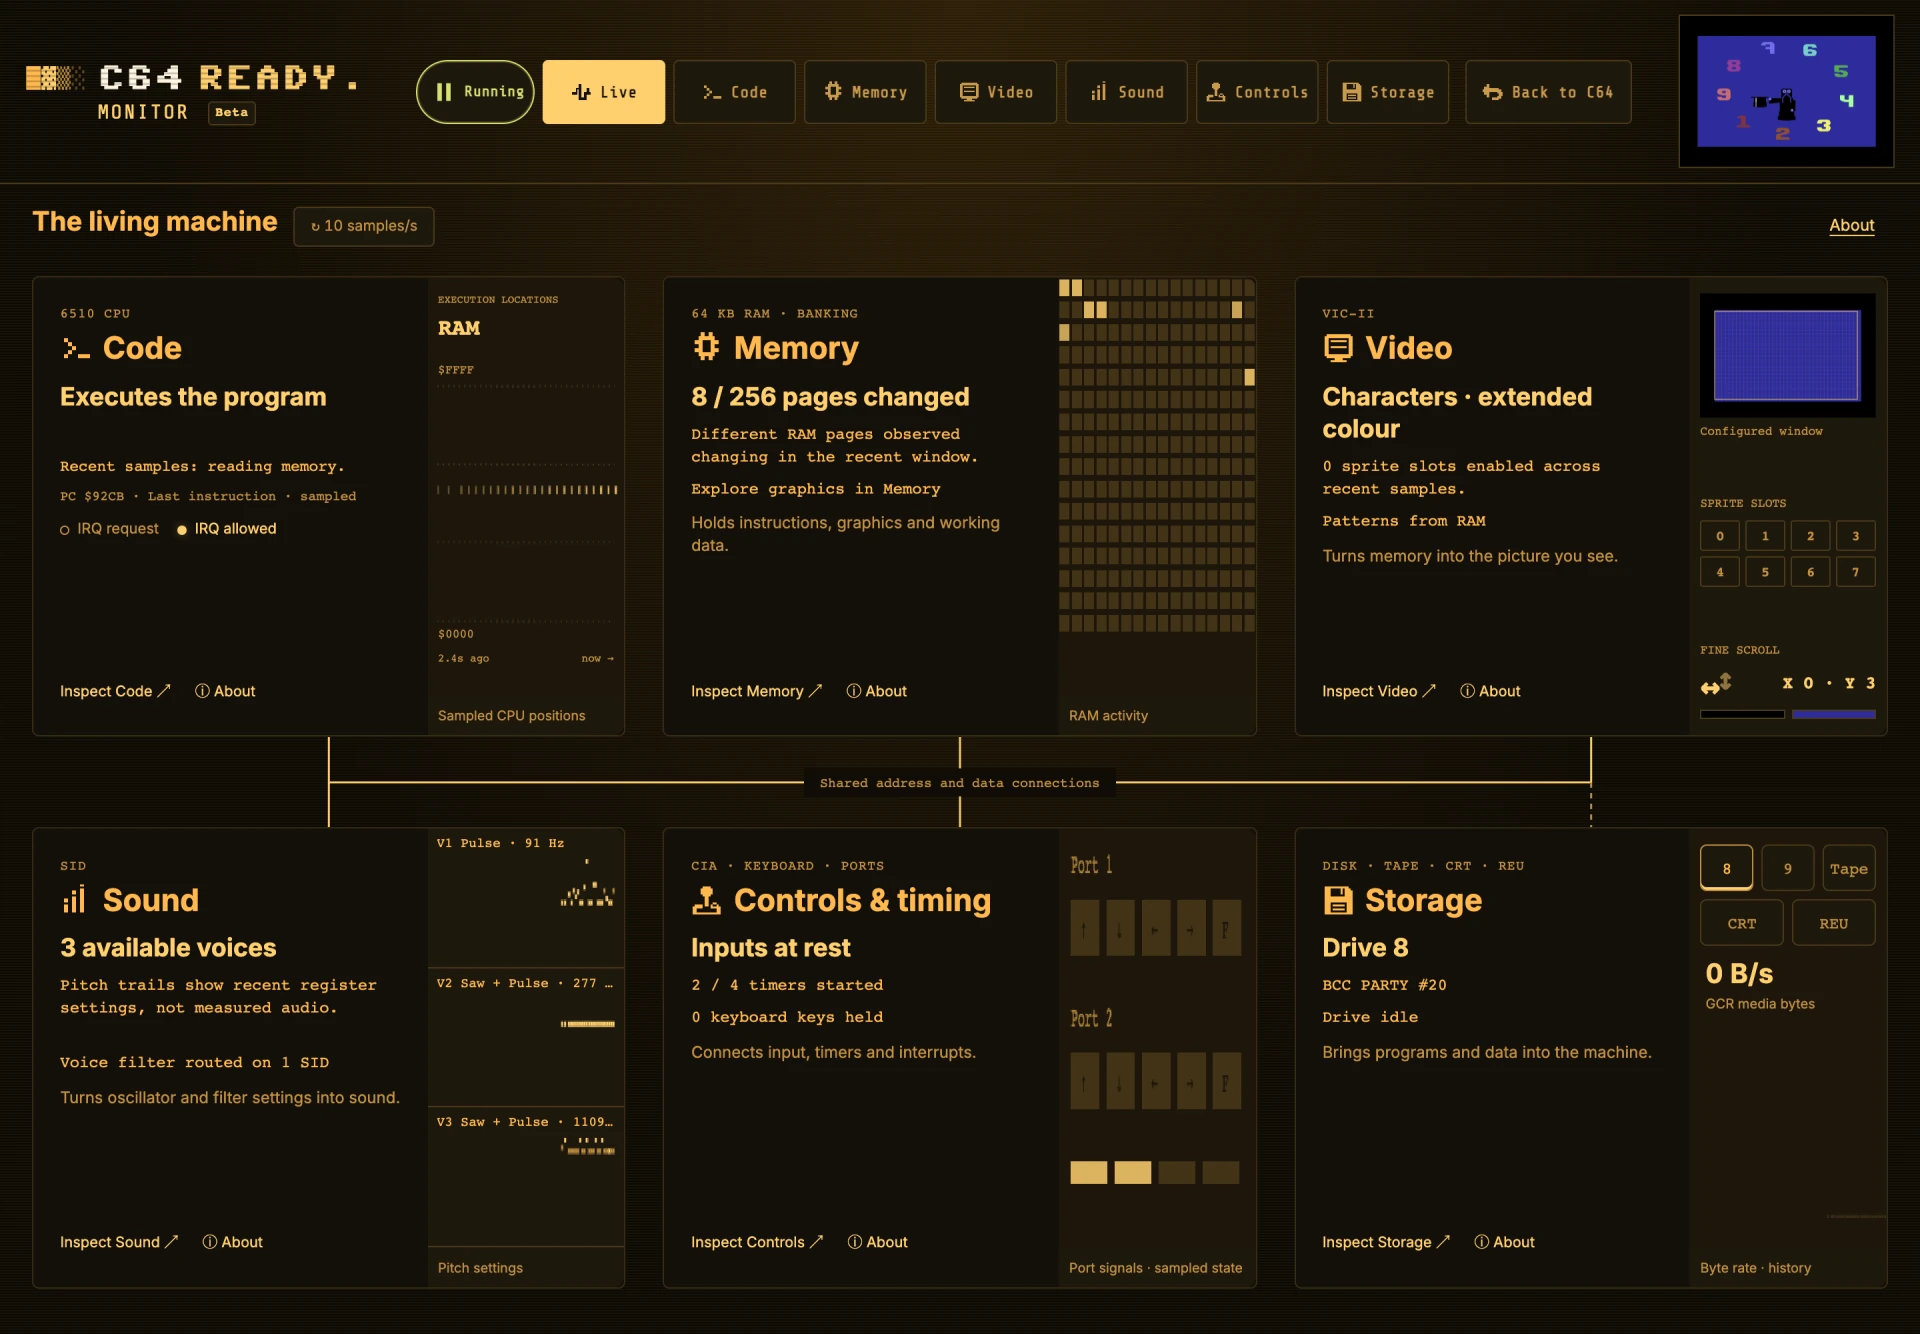Open About in the Sound card
Screen dimensions: 1920x1334
pos(232,1242)
